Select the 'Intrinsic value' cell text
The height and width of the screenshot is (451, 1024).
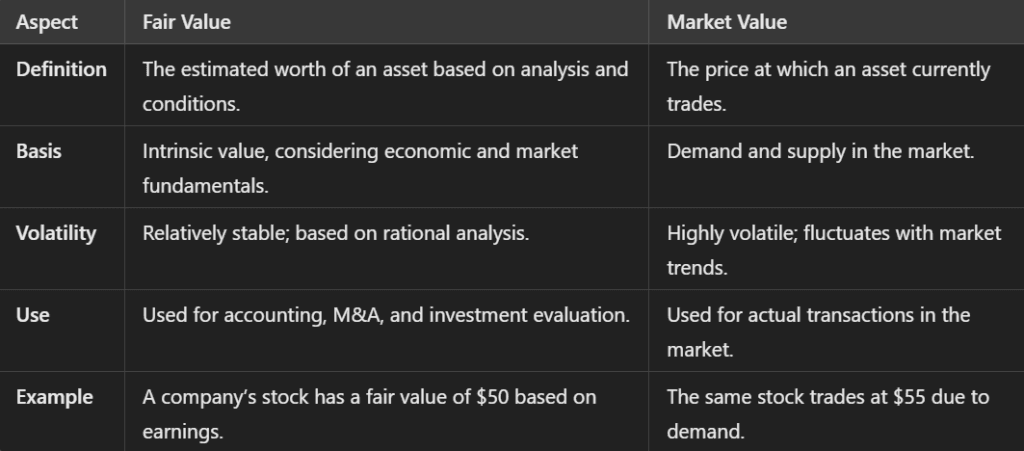point(360,168)
